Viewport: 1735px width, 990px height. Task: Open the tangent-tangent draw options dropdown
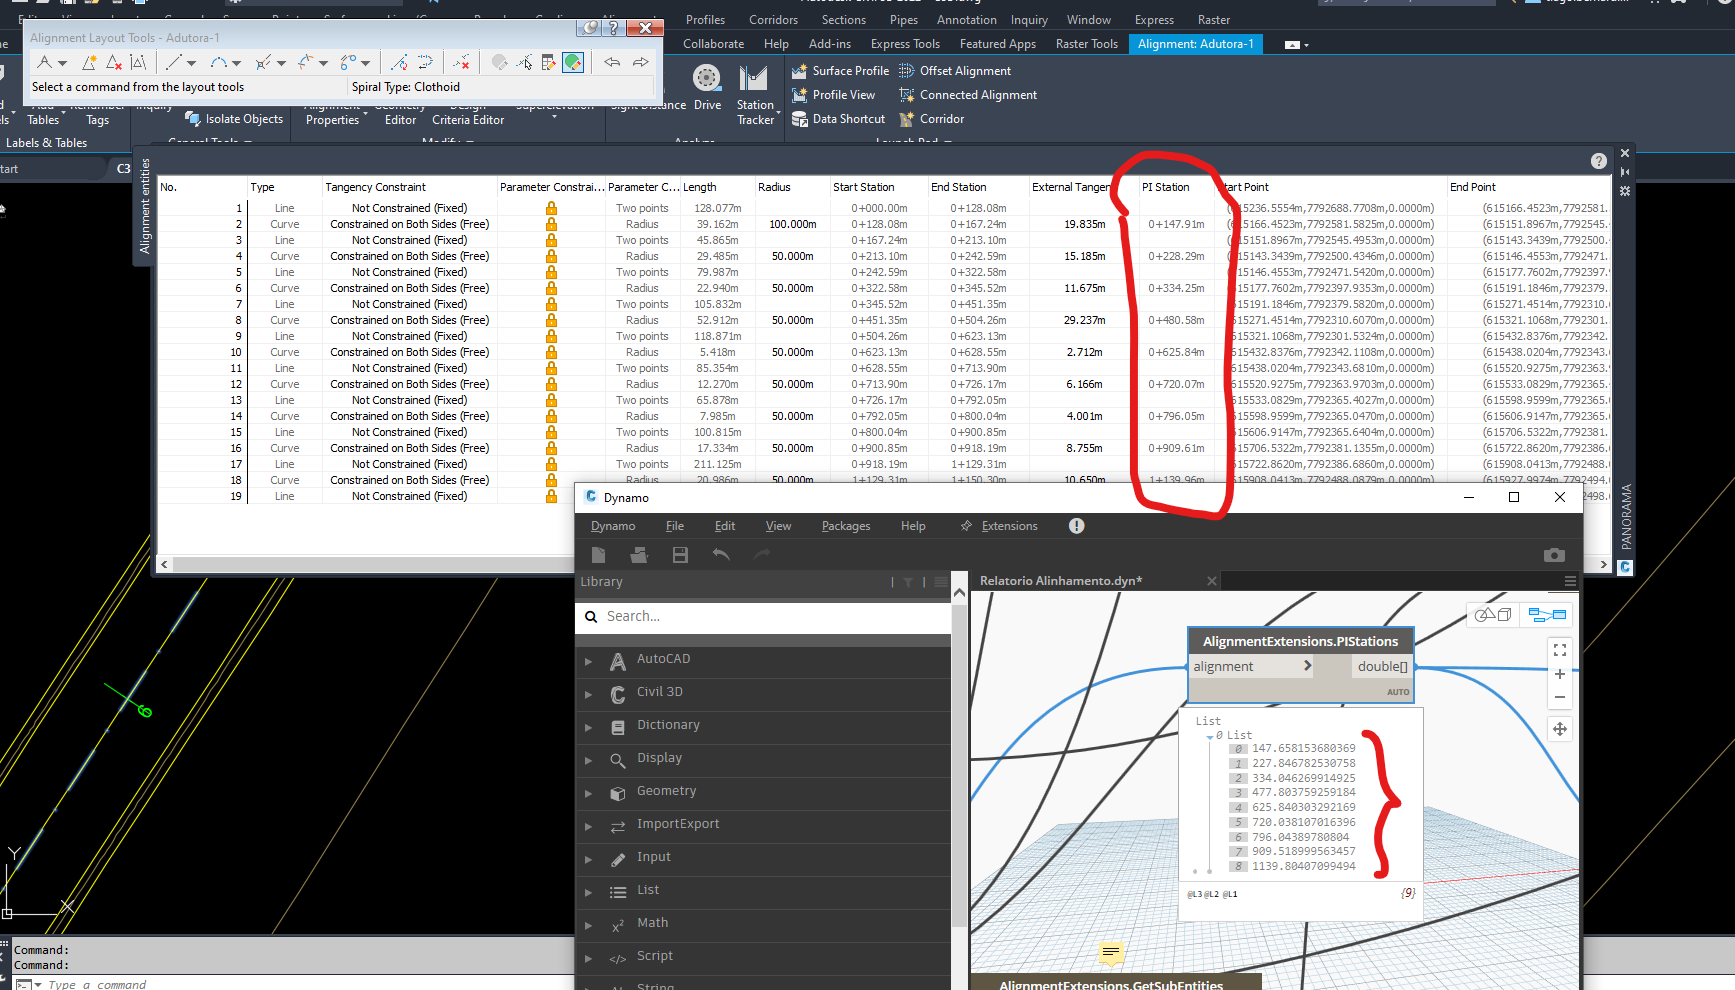click(63, 64)
